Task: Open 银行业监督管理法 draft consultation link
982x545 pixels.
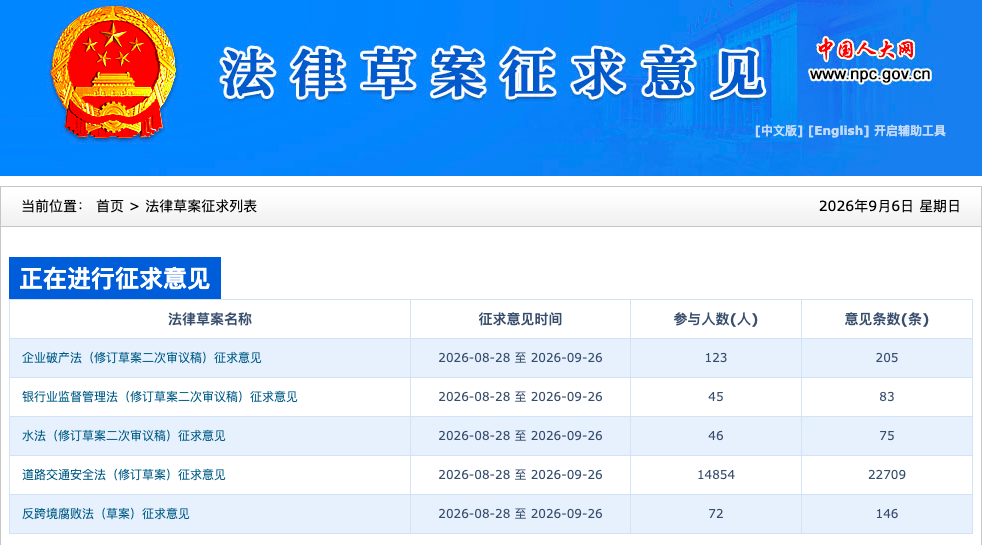Action: (160, 397)
